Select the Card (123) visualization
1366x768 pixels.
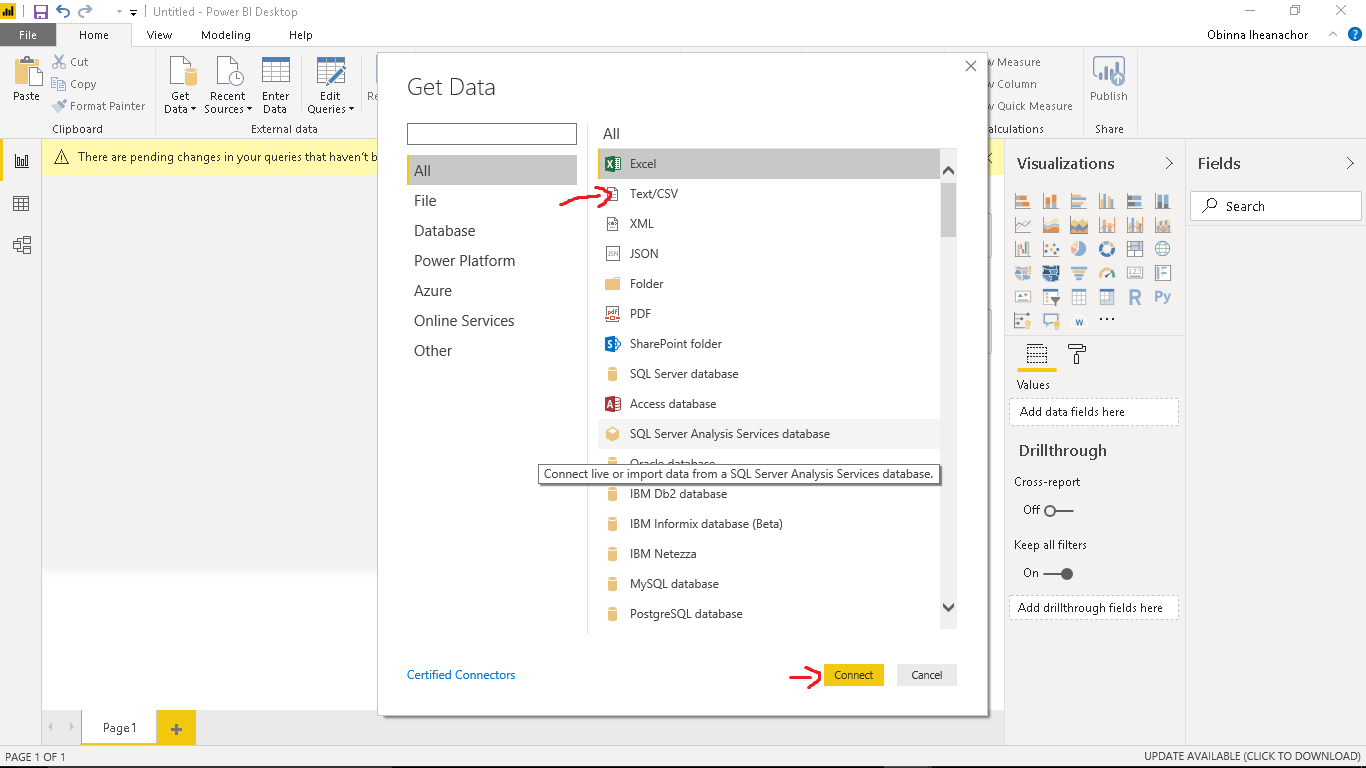pyautogui.click(x=1134, y=273)
